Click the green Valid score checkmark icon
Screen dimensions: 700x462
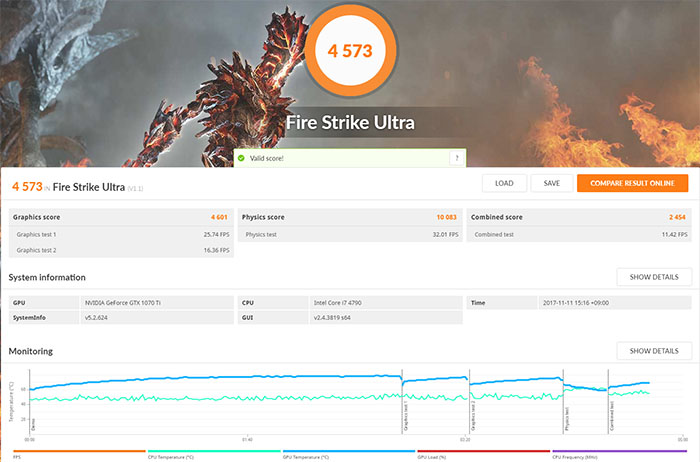pos(241,158)
